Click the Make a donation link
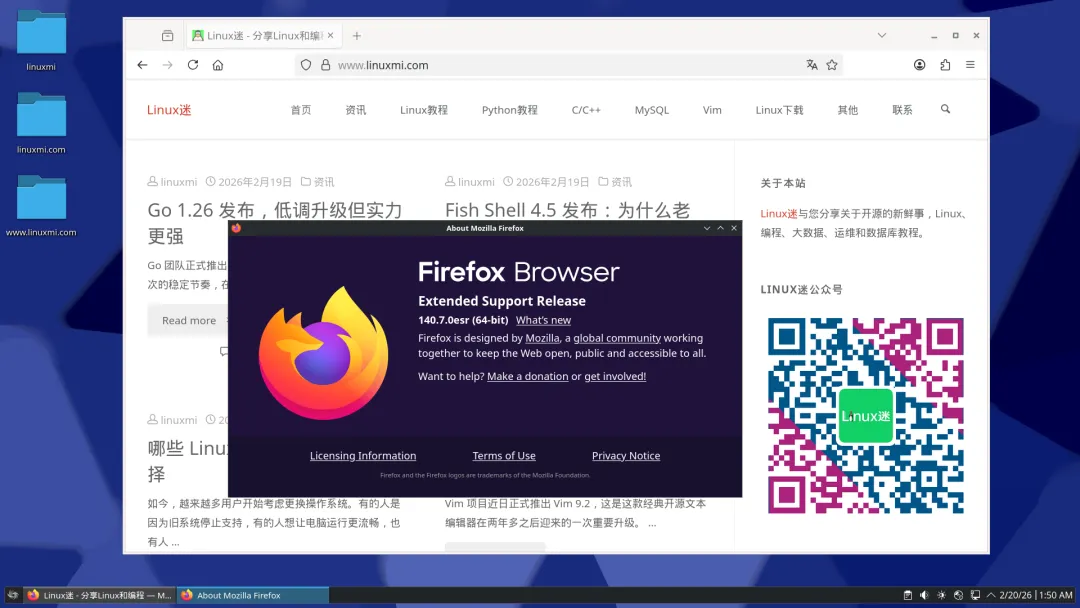 coord(528,376)
